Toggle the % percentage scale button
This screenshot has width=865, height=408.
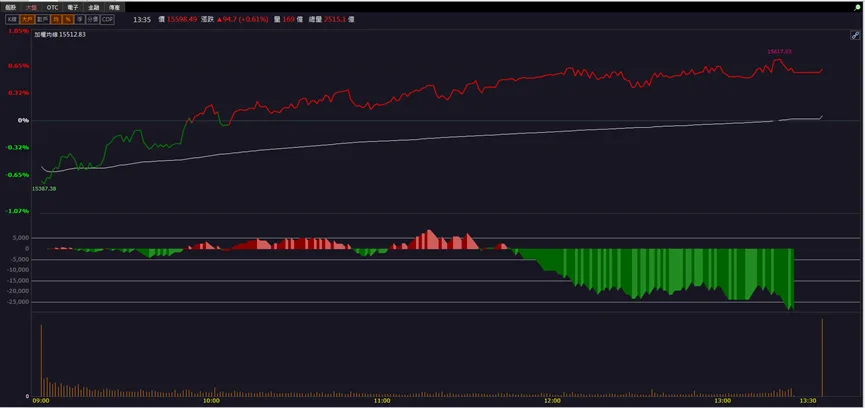(x=67, y=19)
